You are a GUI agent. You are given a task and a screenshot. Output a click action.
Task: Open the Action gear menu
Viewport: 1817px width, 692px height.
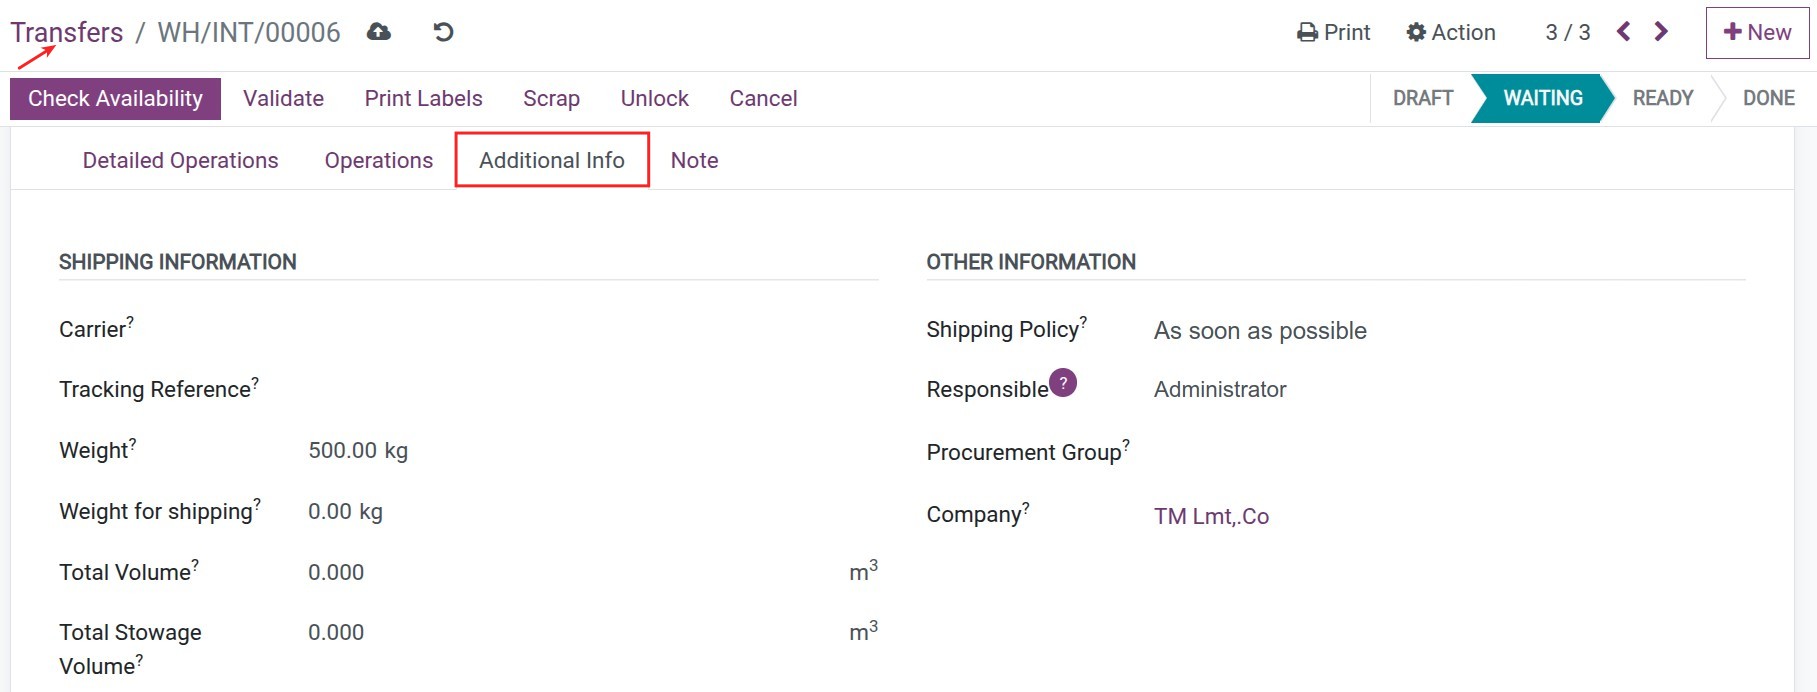(x=1450, y=32)
